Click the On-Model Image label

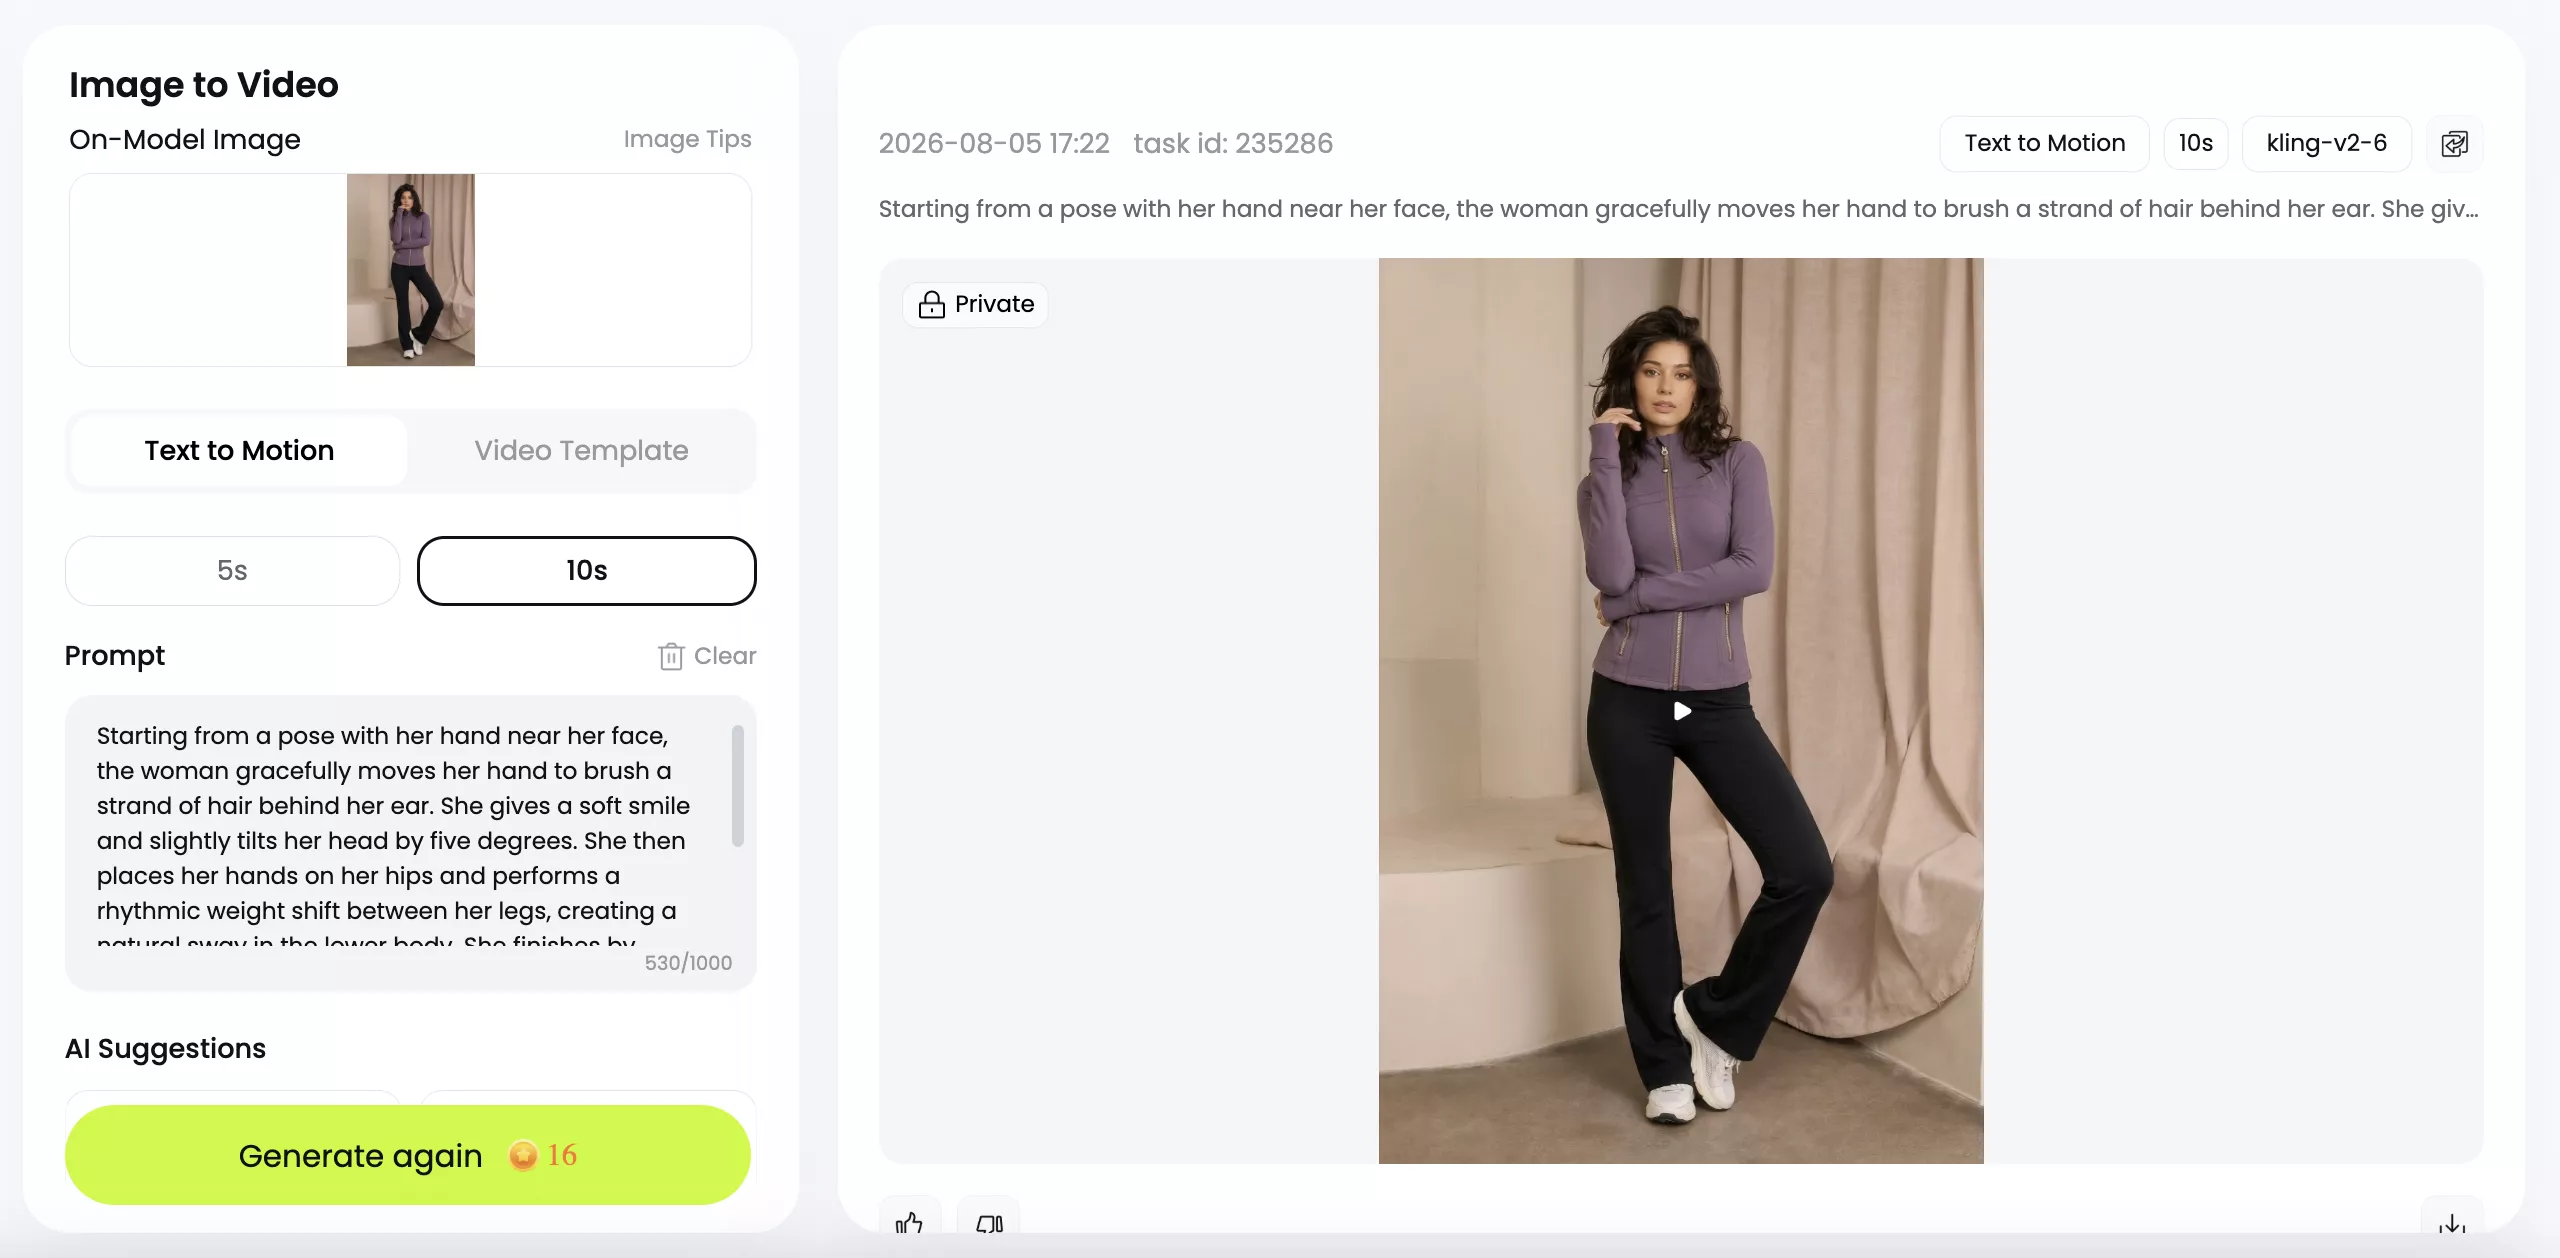185,140
